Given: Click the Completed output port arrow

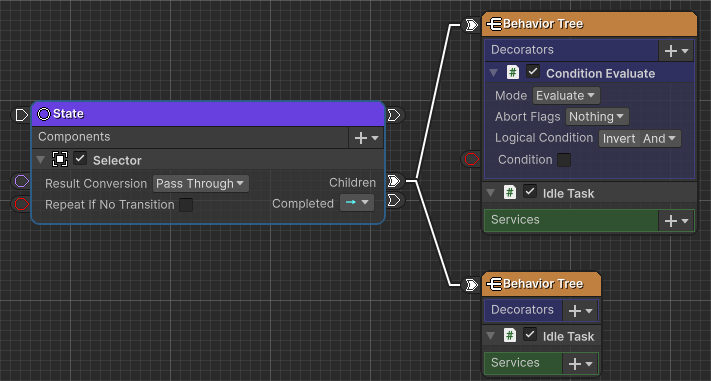Looking at the screenshot, I should 394,200.
